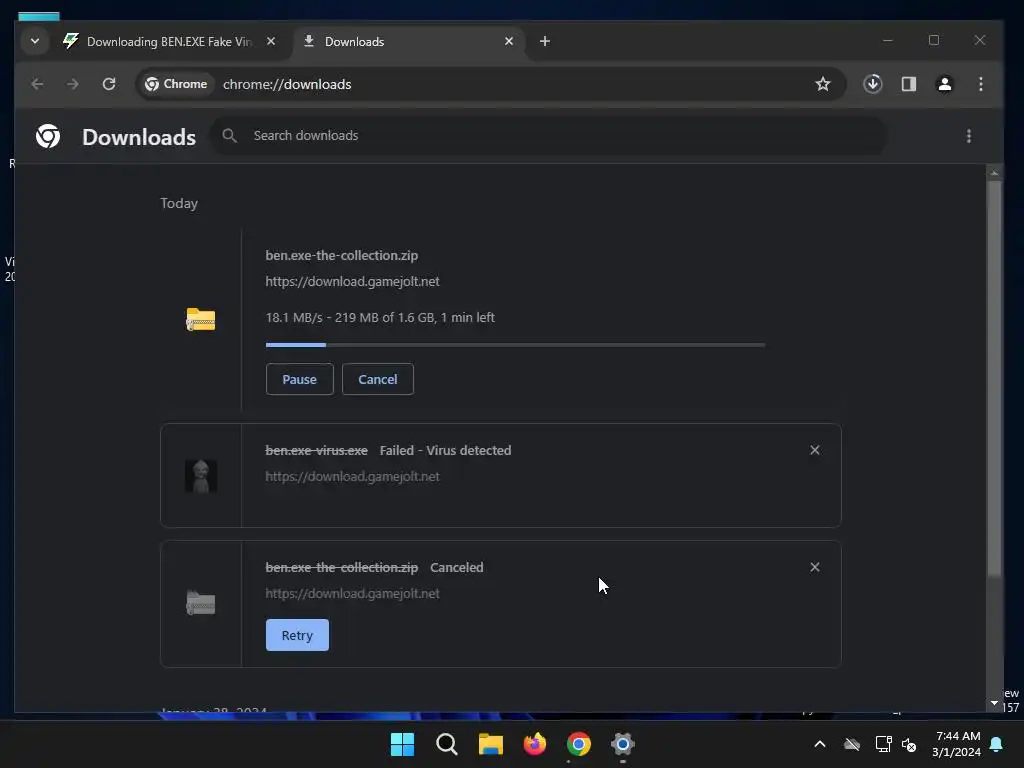The image size is (1024, 768).
Task: Click the struck-through canceled ben.exe-the-collection.zip name
Action: point(342,568)
